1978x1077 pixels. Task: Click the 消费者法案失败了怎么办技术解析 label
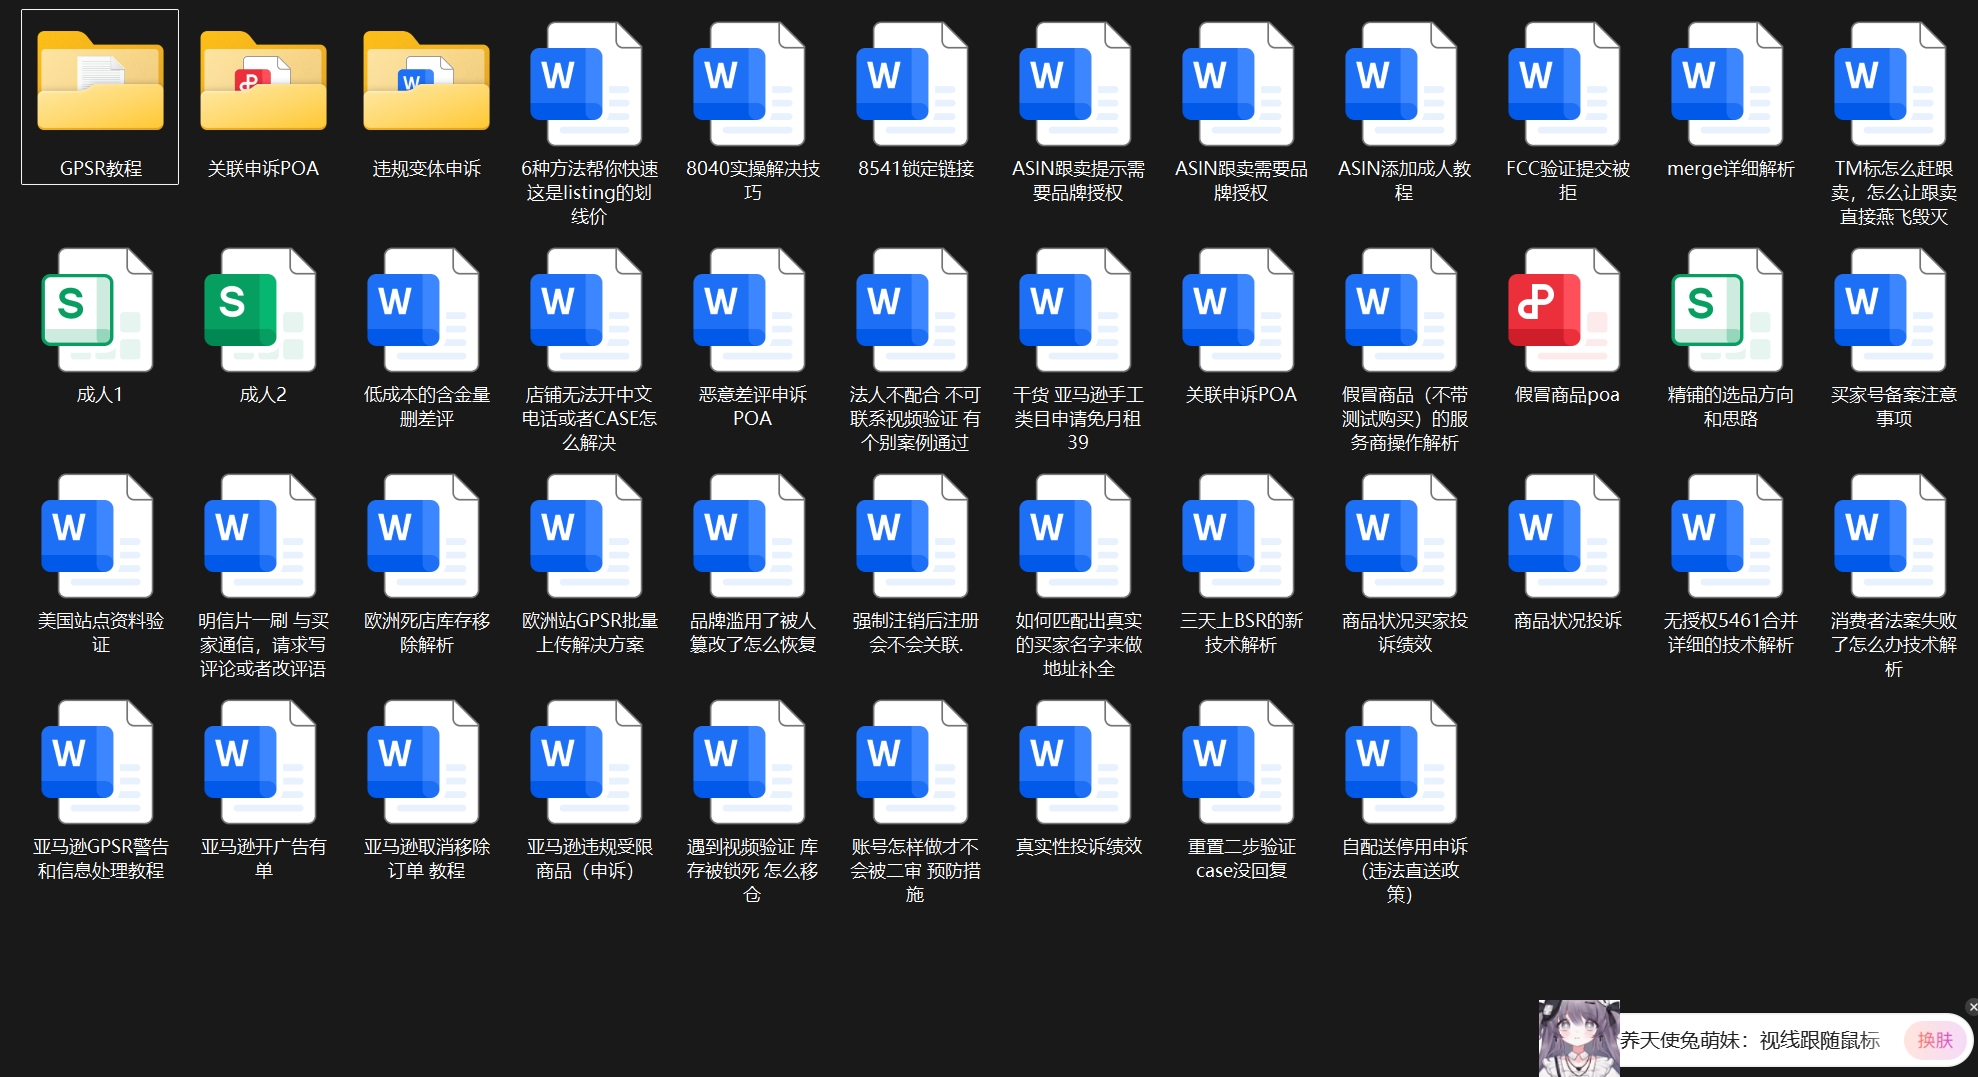(1893, 644)
